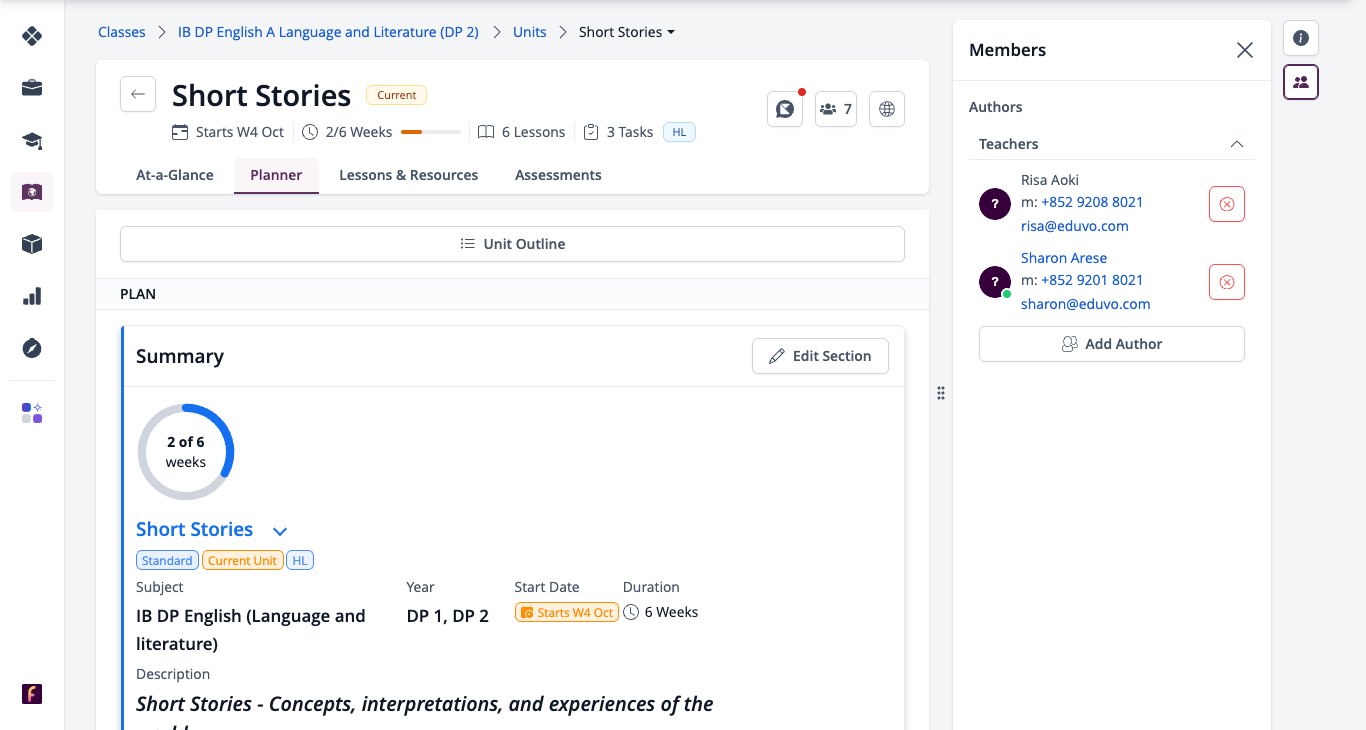Select the Planner tab
Viewport: 1366px width, 730px height.
point(276,175)
